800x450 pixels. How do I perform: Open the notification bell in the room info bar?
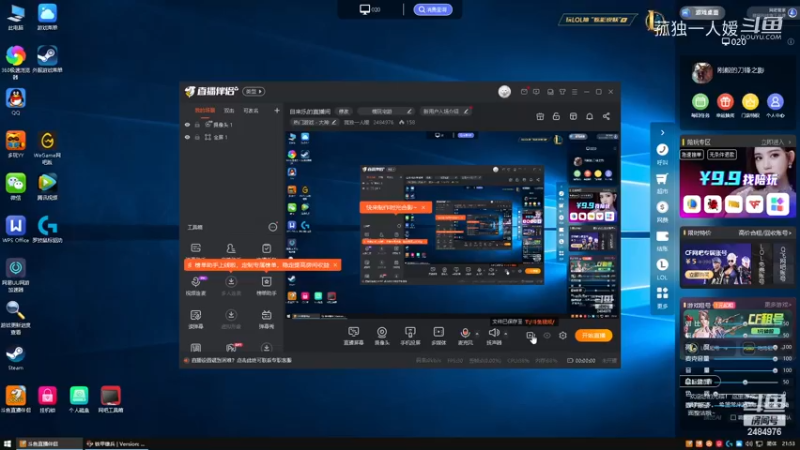point(589,116)
